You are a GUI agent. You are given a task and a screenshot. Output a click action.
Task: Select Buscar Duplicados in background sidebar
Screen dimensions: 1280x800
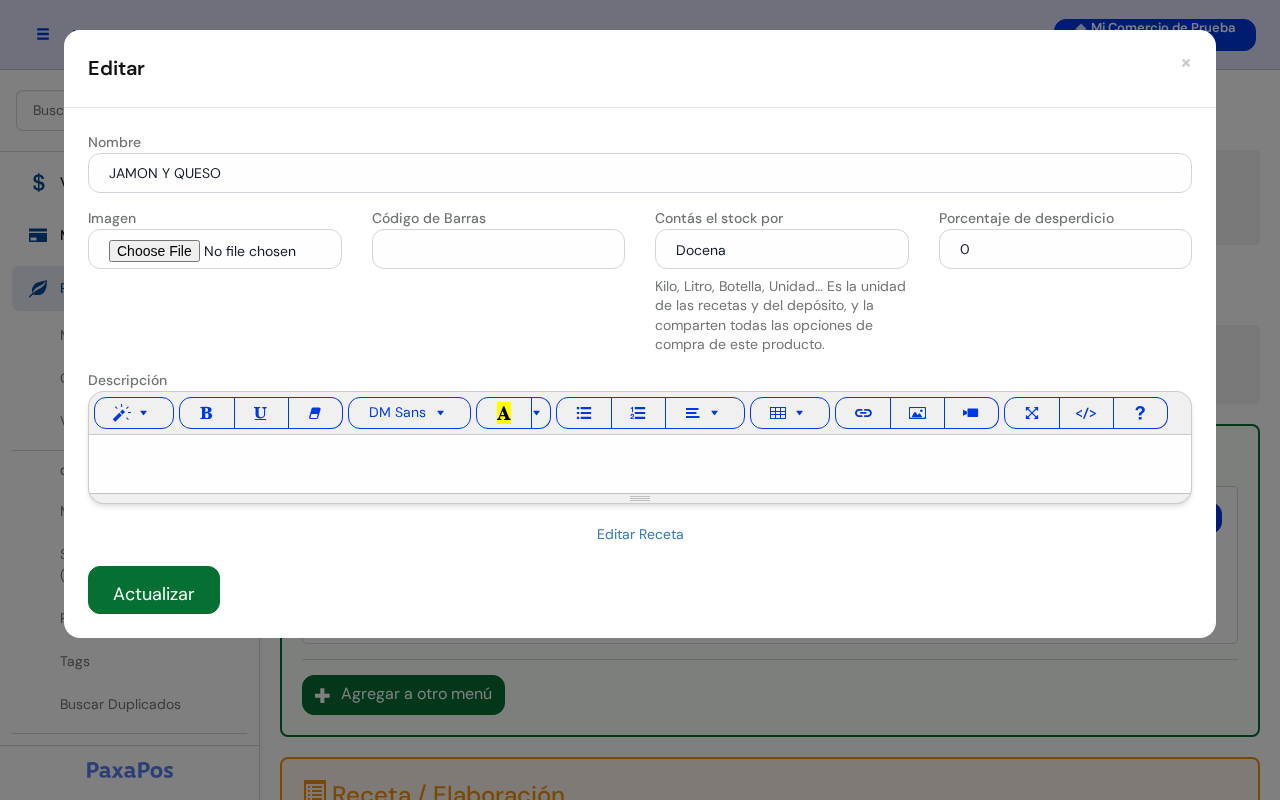click(120, 704)
